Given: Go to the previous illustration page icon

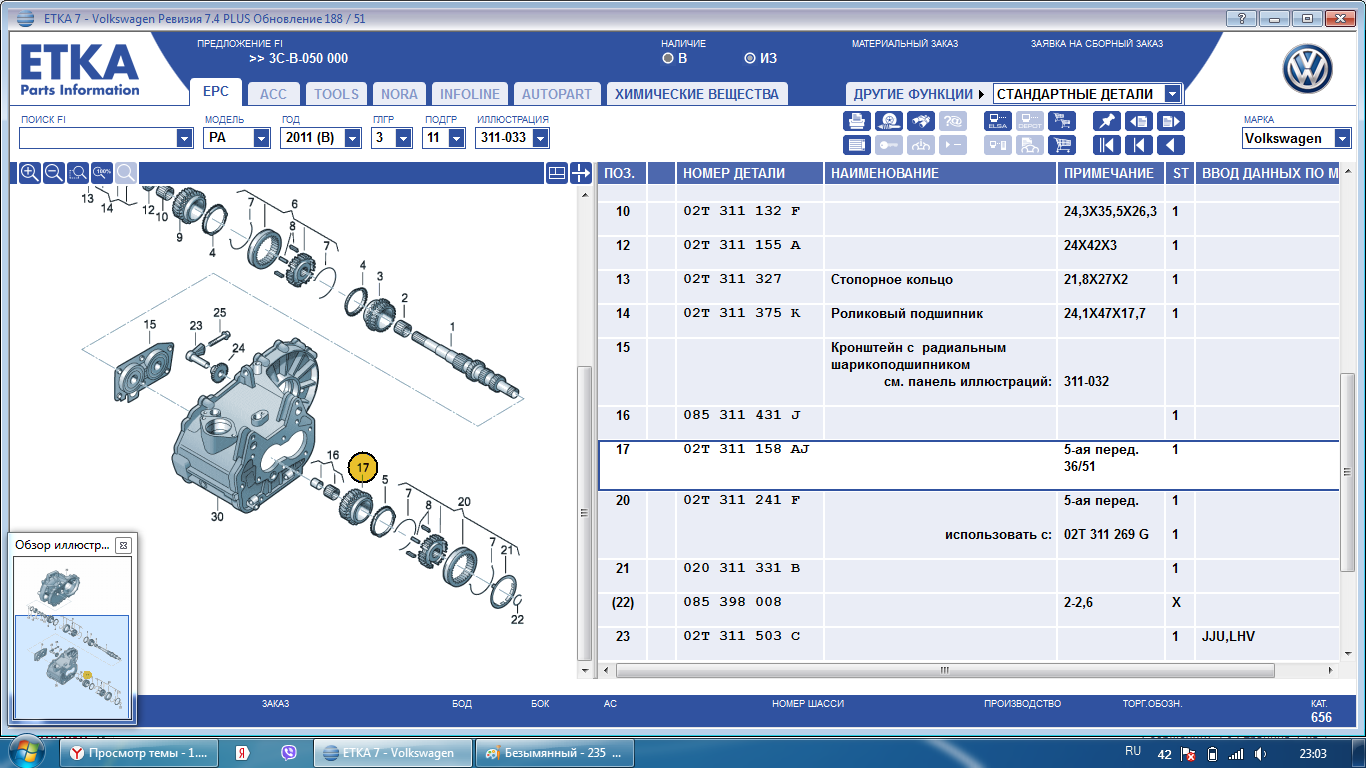Looking at the screenshot, I should pyautogui.click(x=1139, y=121).
